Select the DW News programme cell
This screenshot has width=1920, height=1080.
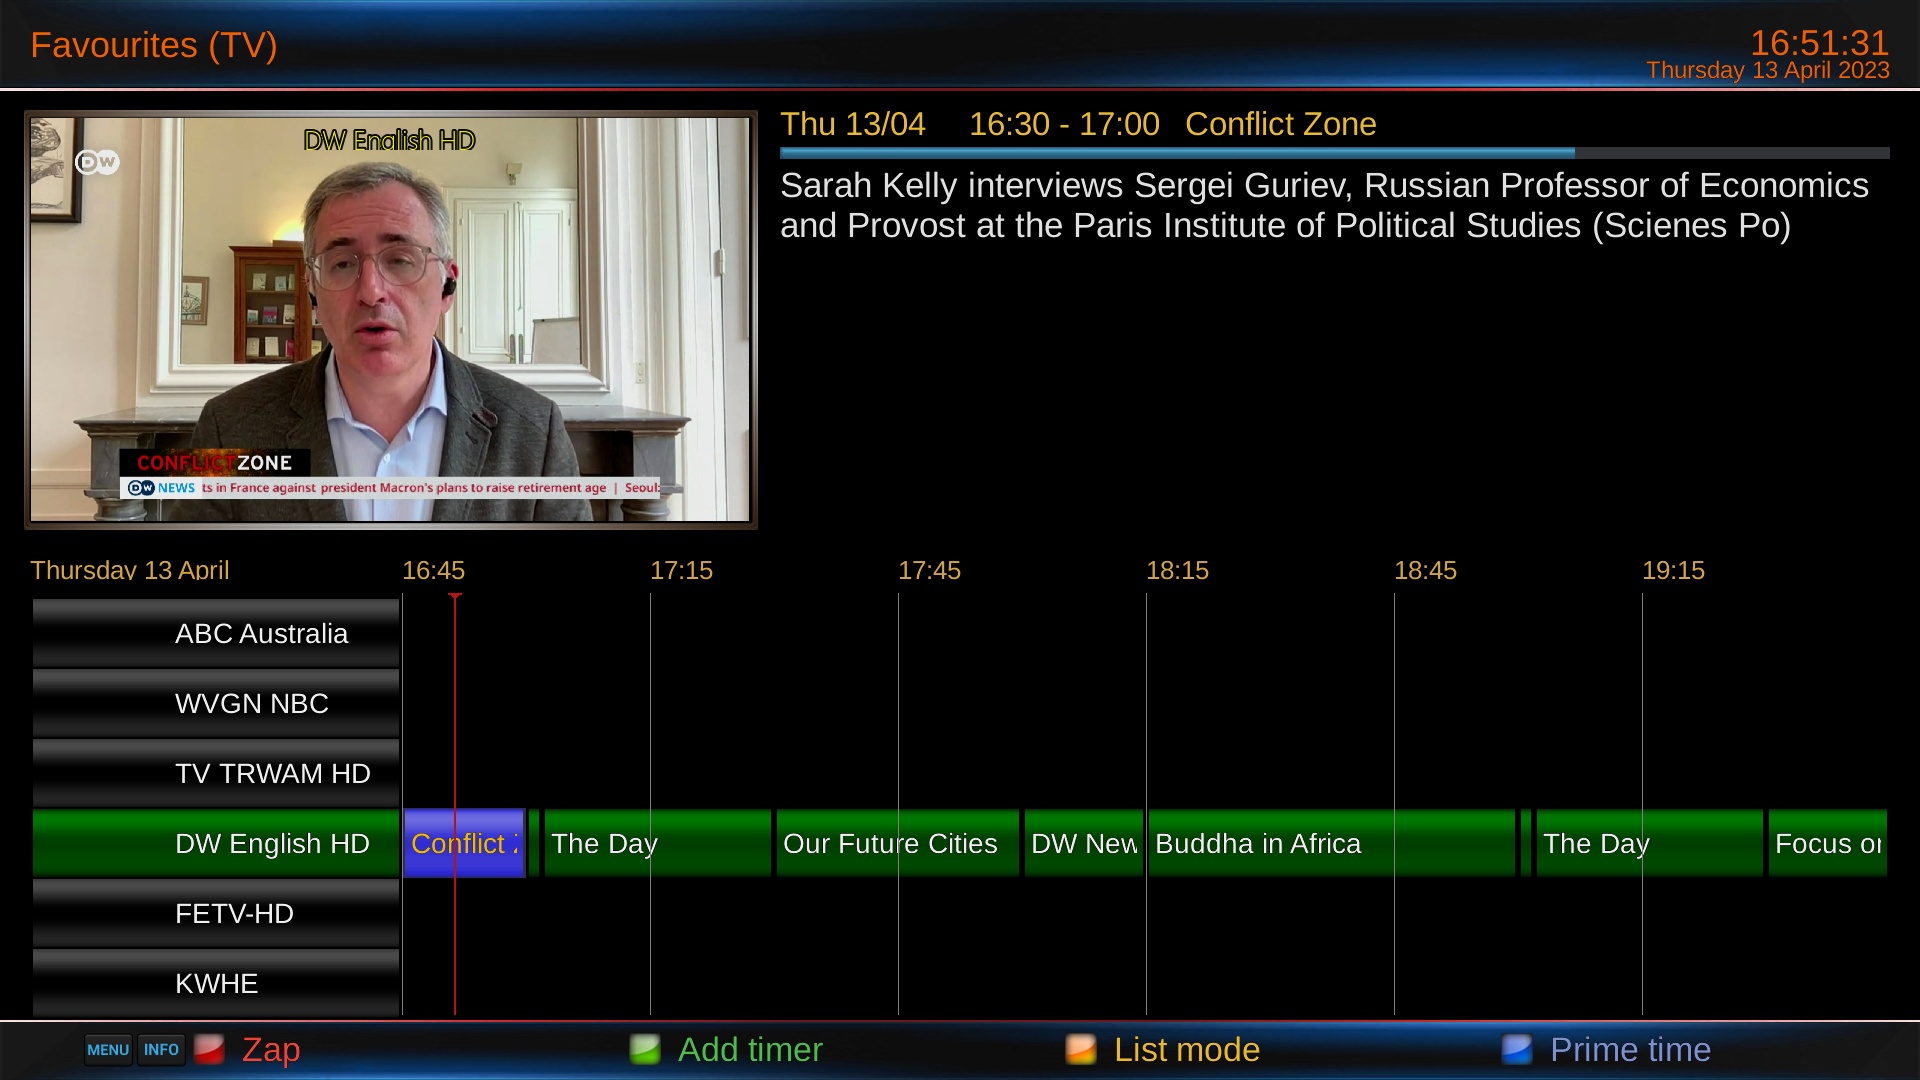click(1084, 843)
